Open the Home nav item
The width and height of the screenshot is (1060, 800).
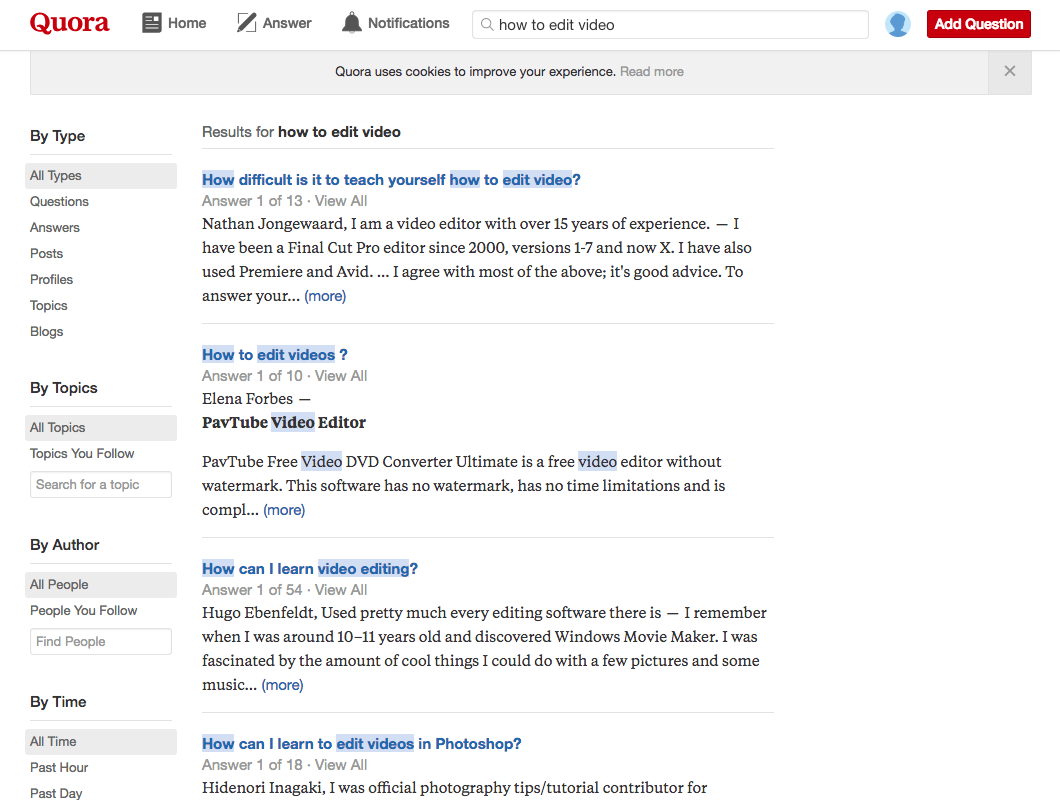[174, 23]
